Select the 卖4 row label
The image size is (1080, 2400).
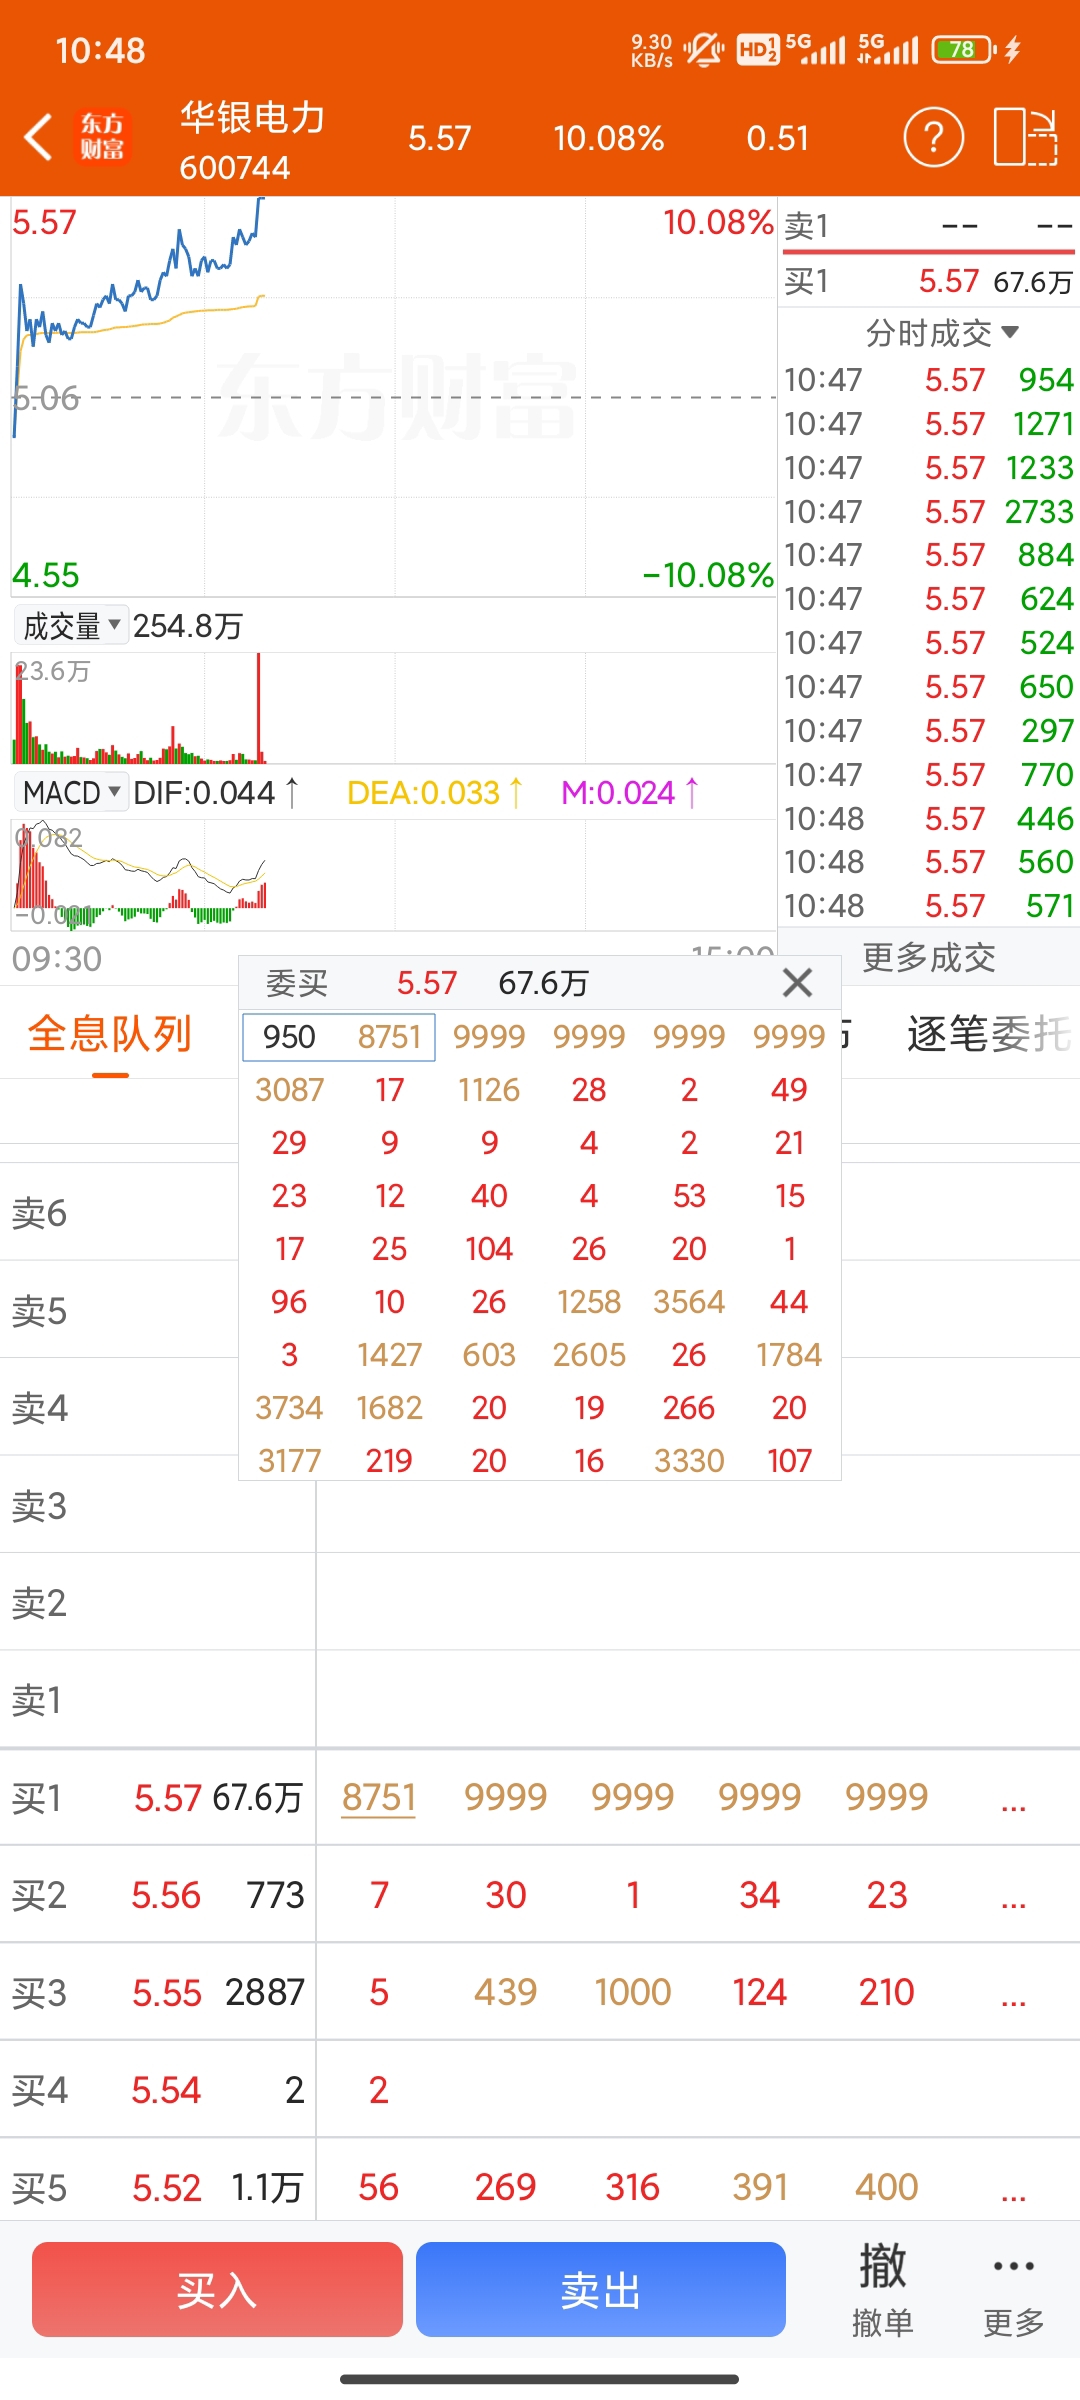point(39,1408)
